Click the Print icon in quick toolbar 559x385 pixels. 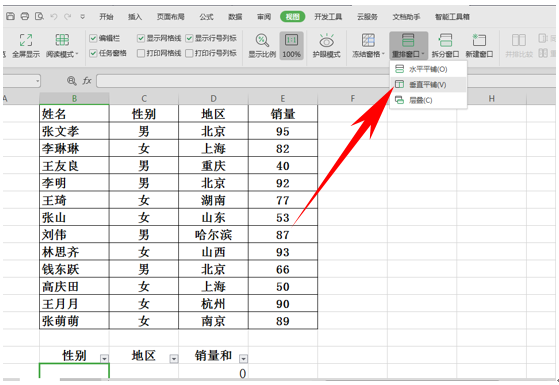(25, 16)
